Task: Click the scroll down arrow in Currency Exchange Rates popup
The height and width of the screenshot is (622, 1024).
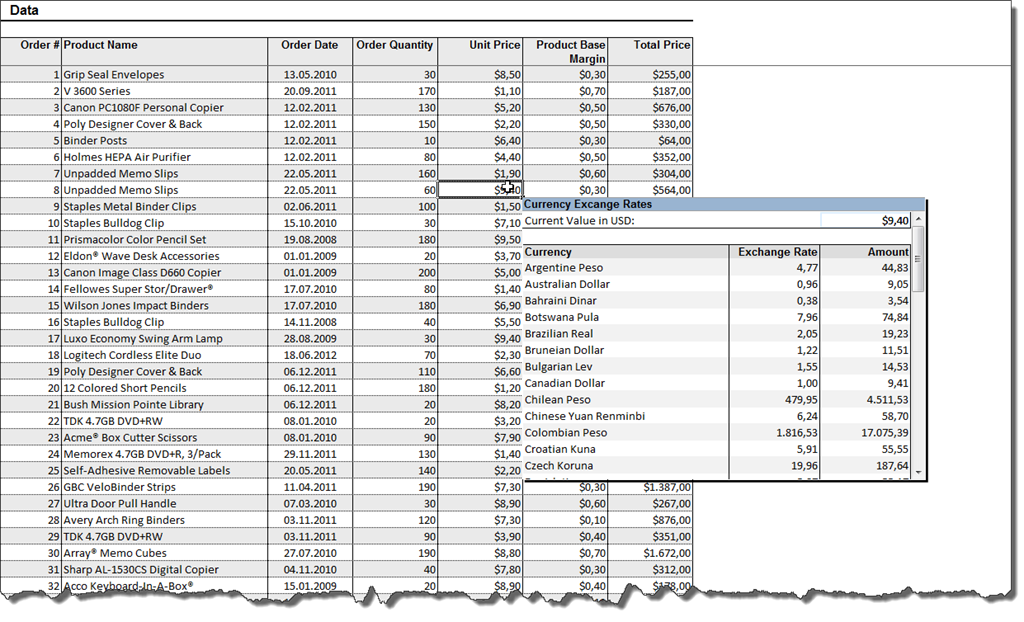Action: pyautogui.click(x=918, y=472)
